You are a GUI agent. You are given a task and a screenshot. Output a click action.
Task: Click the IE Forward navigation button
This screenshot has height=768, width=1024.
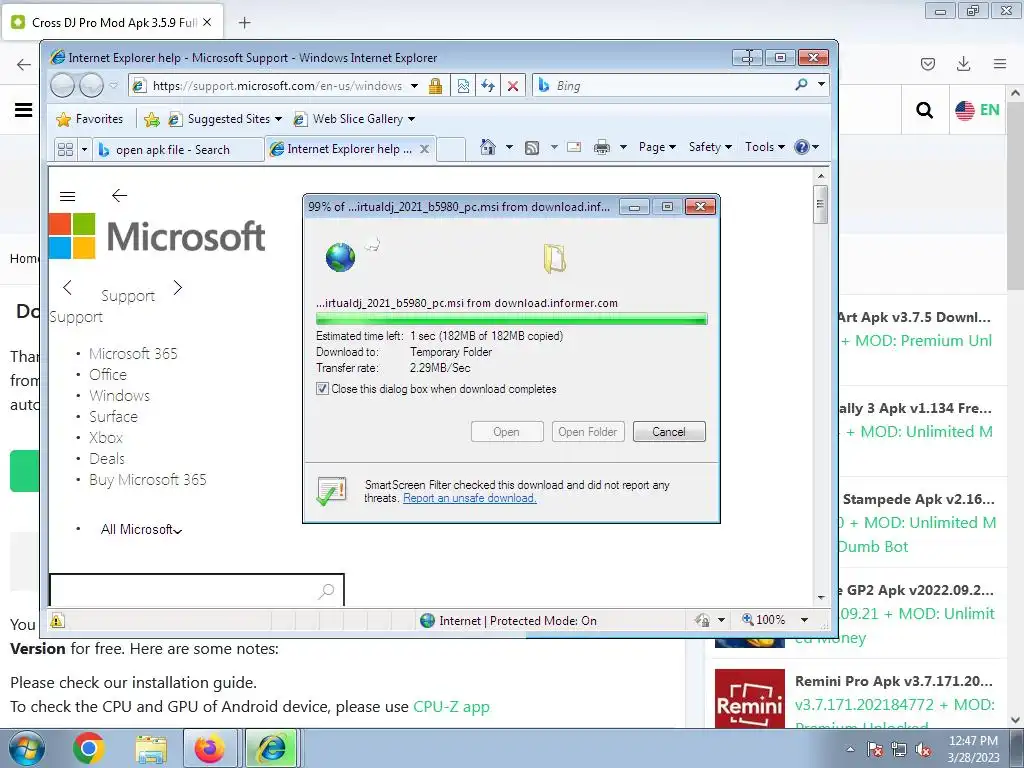[x=91, y=86]
